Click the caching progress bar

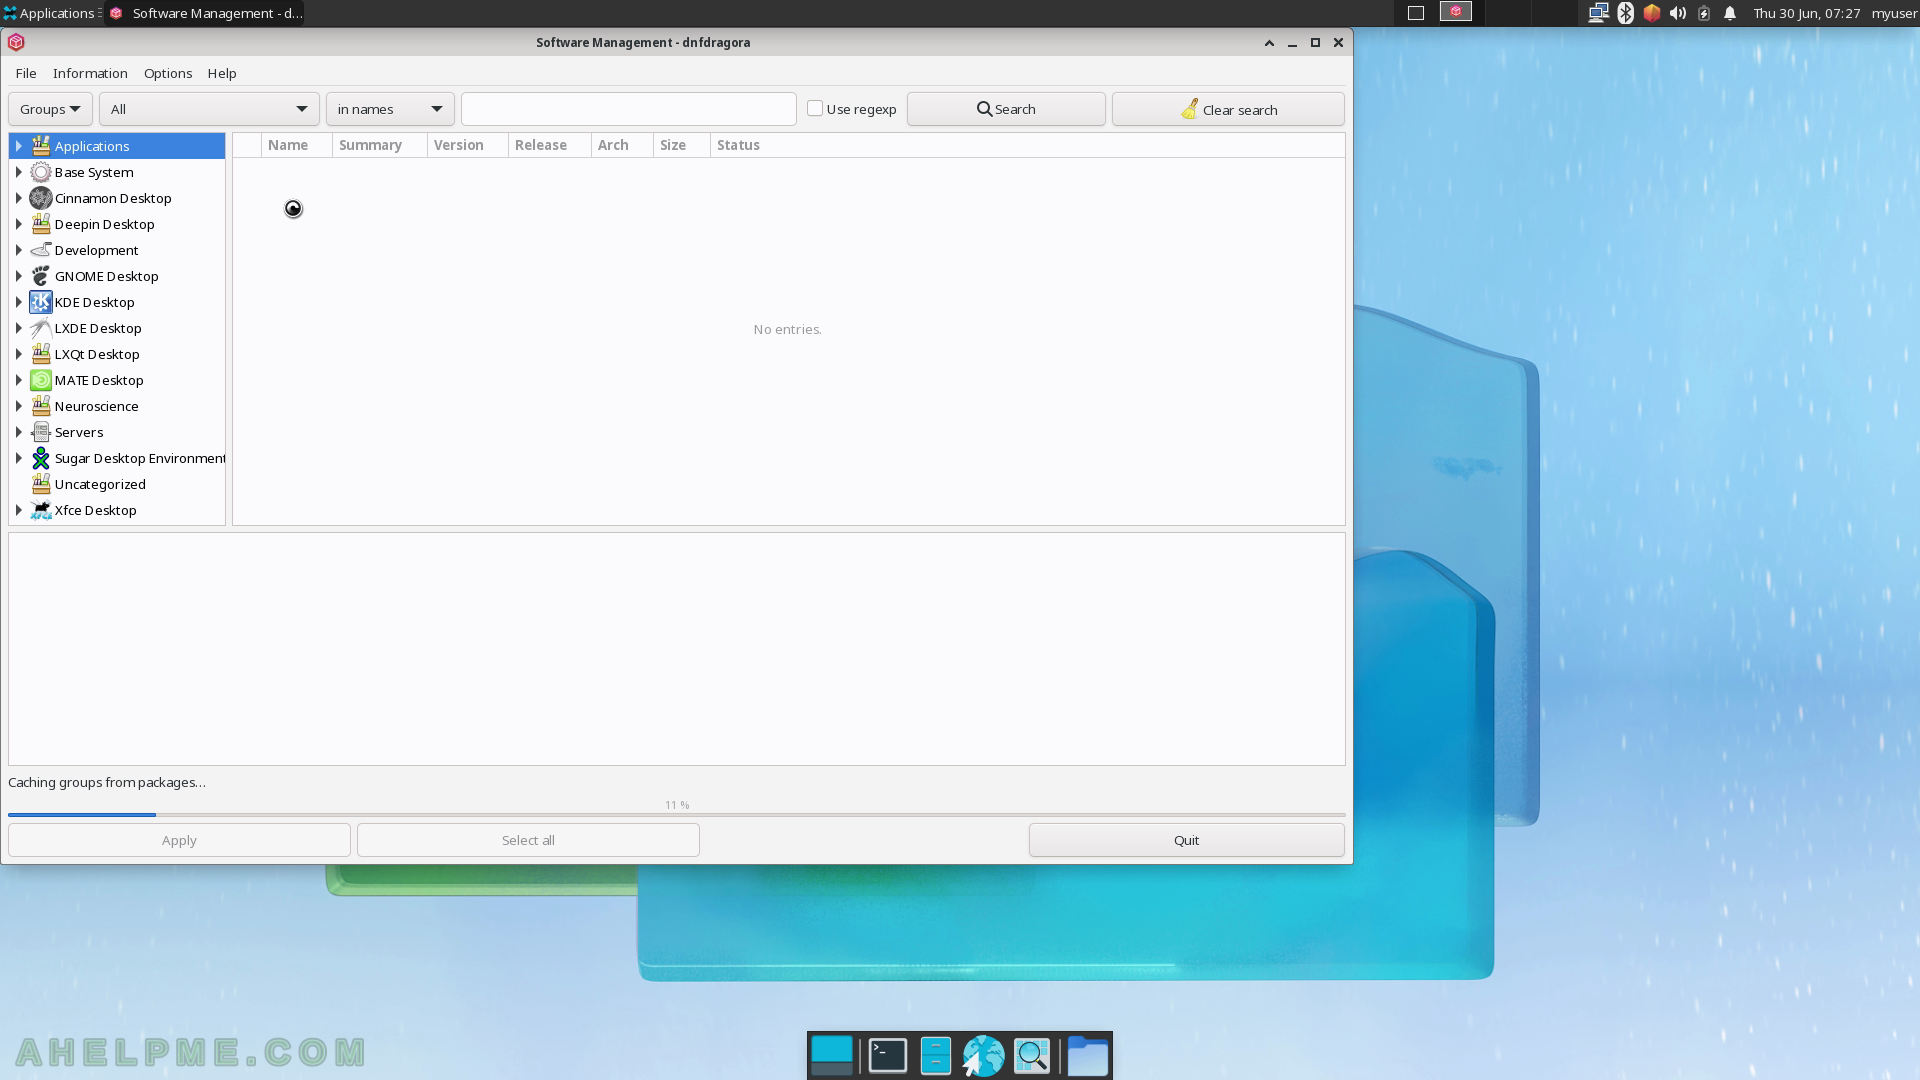tap(677, 815)
